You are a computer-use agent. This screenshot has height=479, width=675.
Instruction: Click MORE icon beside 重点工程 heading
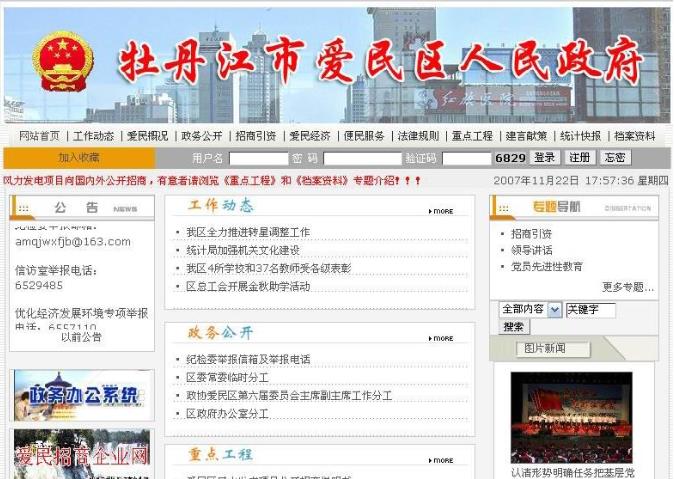tap(441, 460)
